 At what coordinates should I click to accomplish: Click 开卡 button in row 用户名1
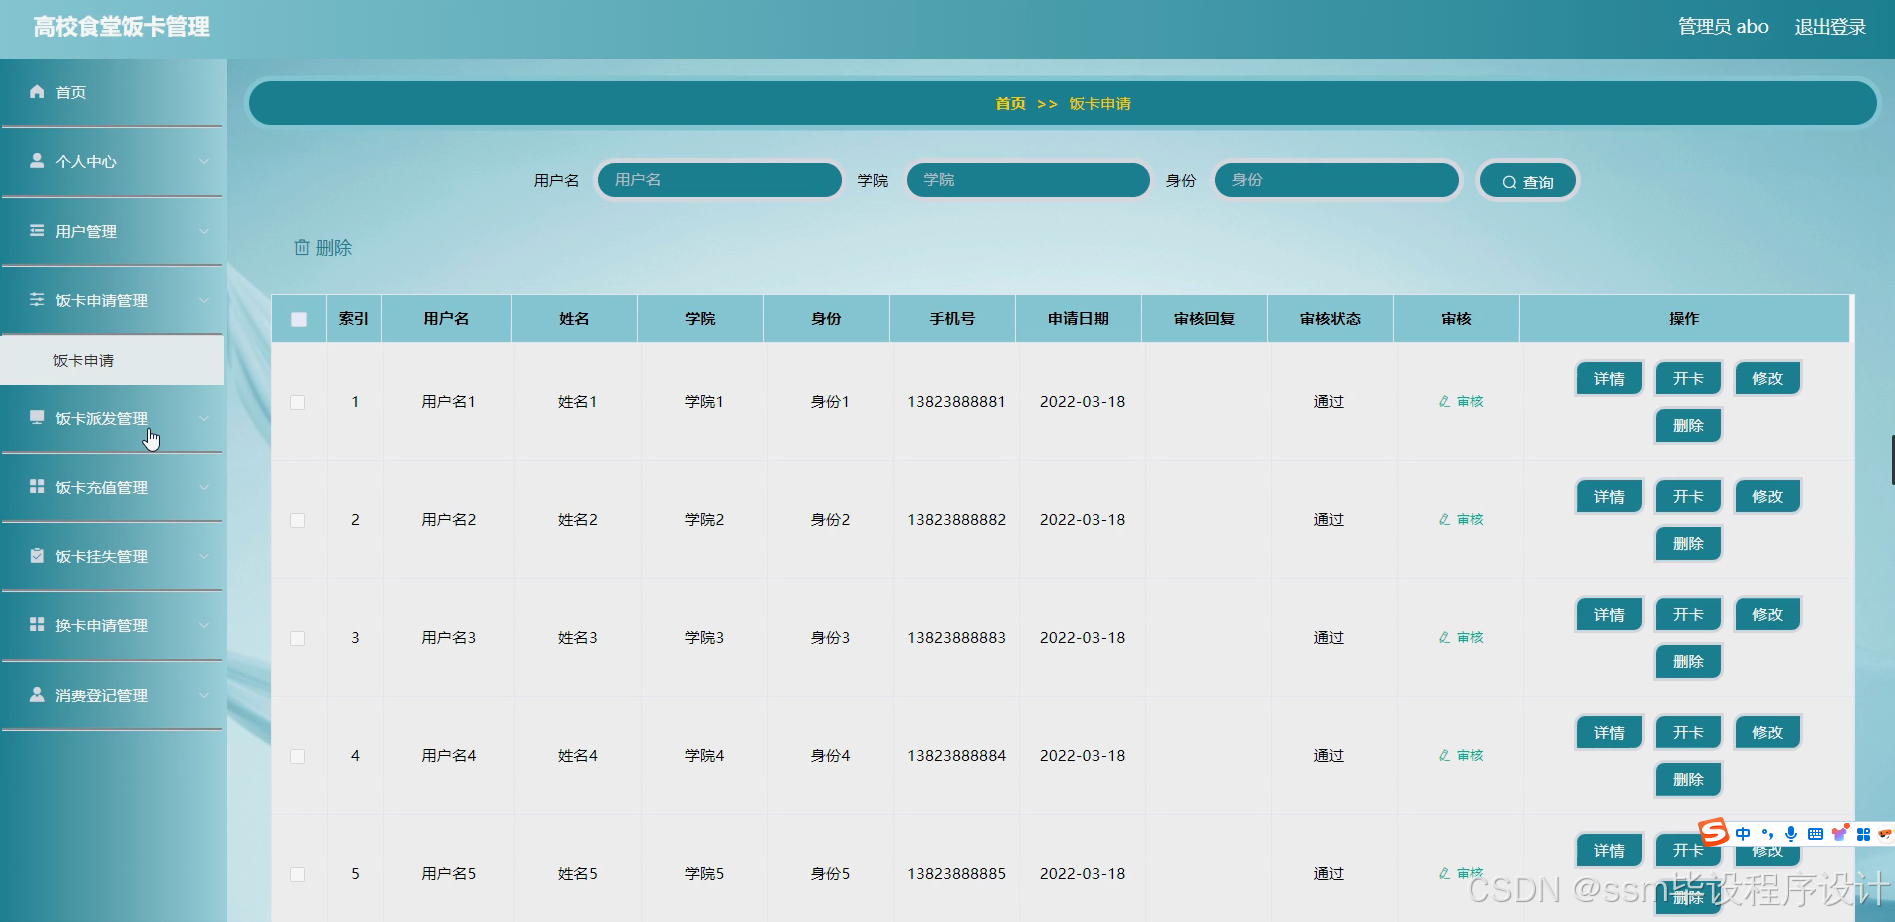coord(1688,379)
